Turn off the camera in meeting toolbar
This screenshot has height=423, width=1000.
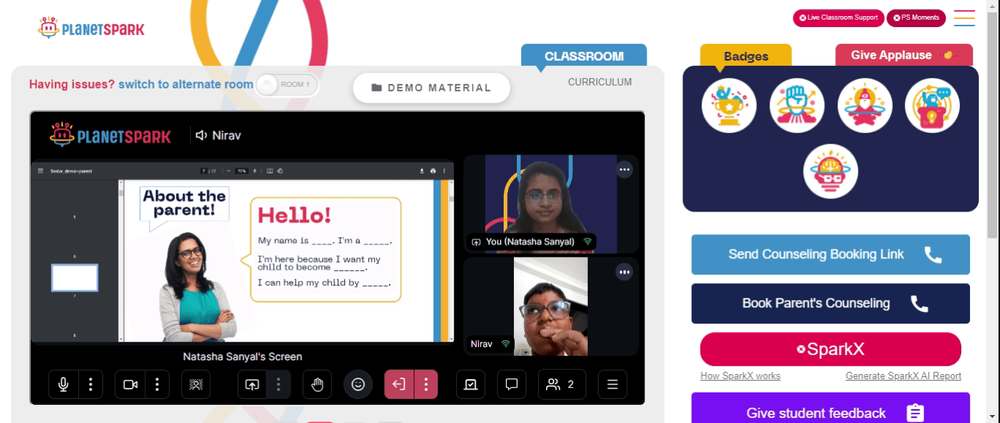click(130, 385)
